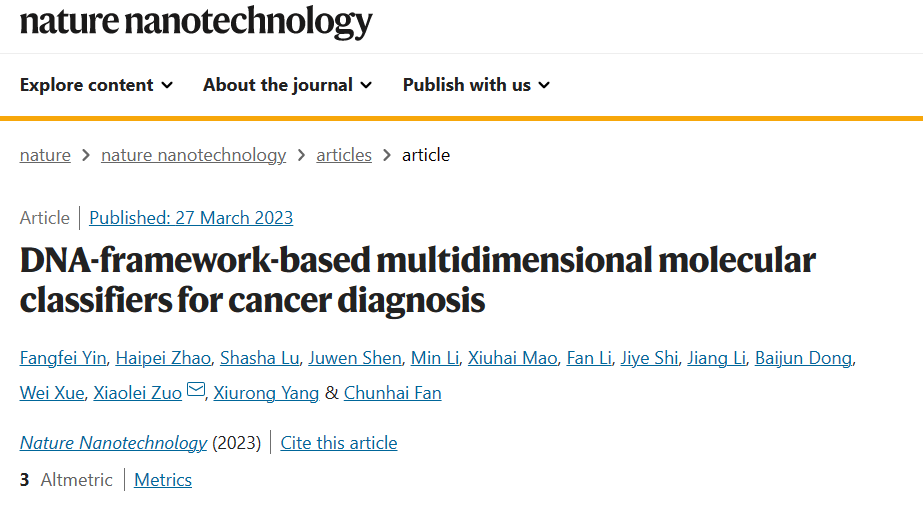Select author Baijun Dong
This screenshot has width=923, height=511.
[x=804, y=358]
